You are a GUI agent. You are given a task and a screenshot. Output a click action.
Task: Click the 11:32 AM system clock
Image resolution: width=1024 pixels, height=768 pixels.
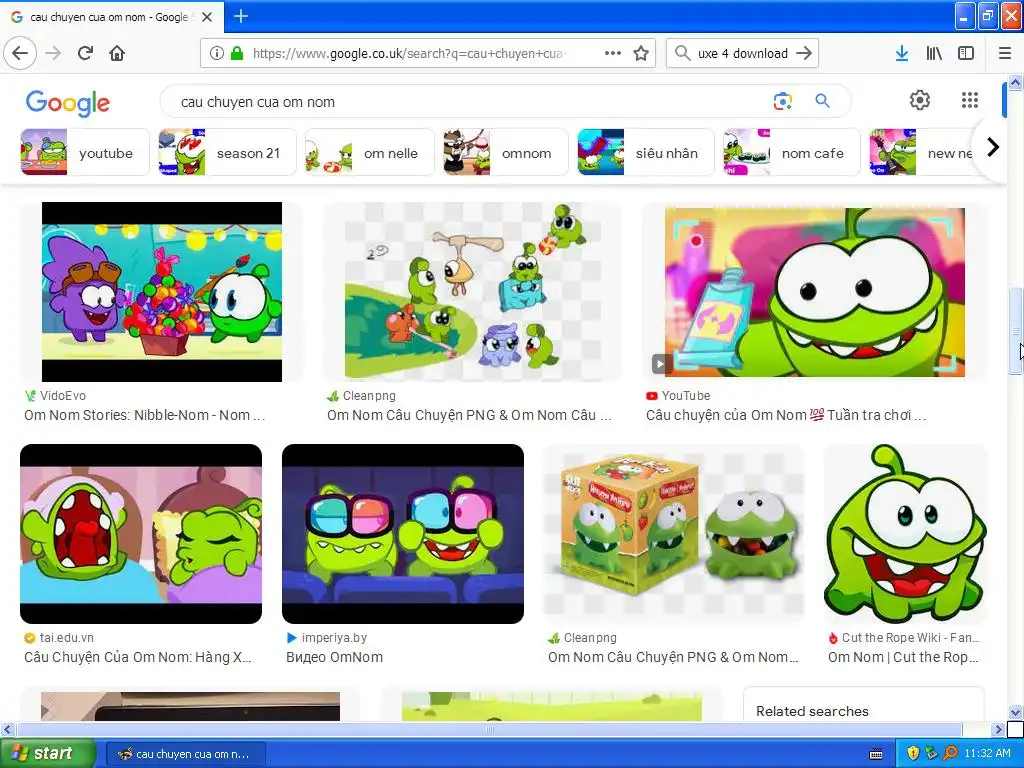(x=987, y=754)
